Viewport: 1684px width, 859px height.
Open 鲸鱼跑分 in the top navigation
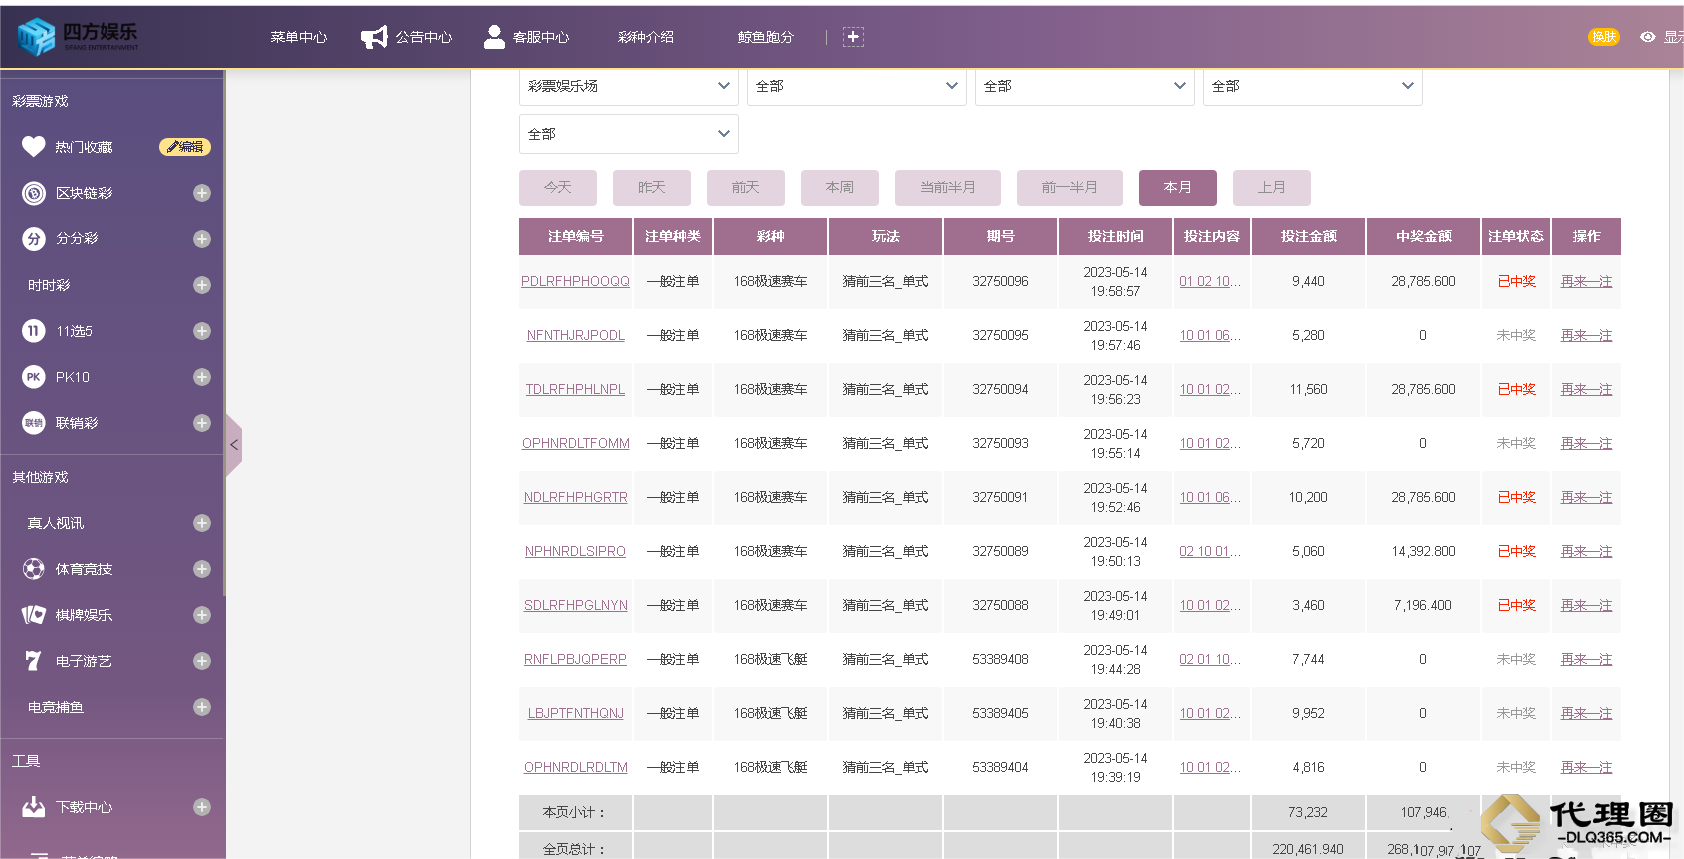click(766, 37)
